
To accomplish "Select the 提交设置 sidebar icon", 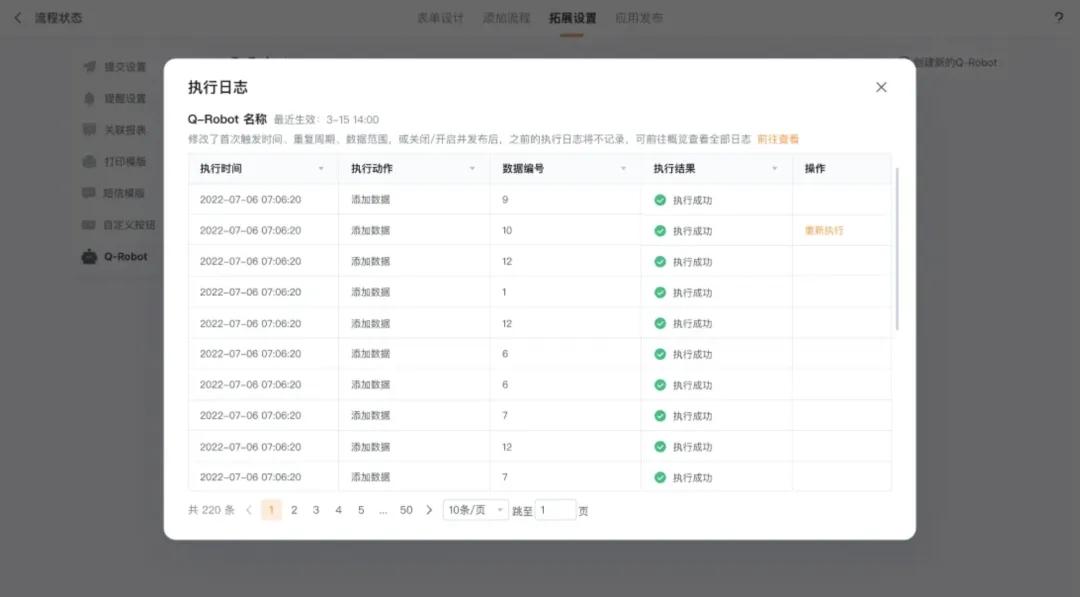I will [x=90, y=67].
